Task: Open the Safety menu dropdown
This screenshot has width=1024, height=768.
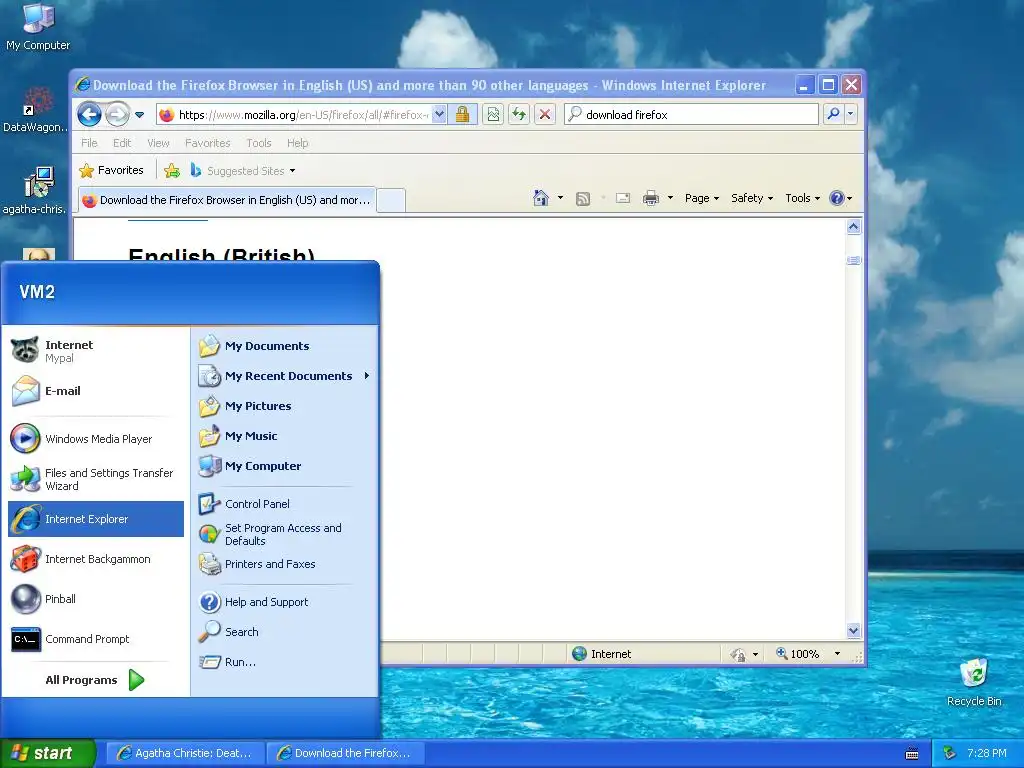Action: tap(752, 198)
